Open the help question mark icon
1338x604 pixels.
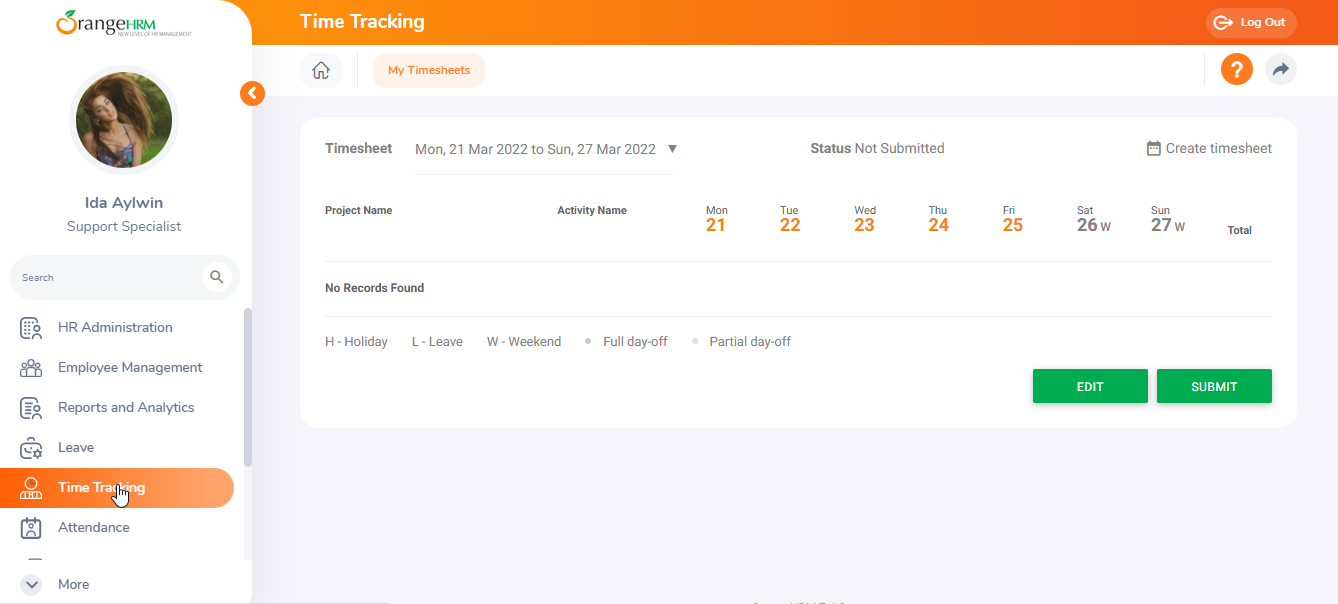(x=1236, y=69)
